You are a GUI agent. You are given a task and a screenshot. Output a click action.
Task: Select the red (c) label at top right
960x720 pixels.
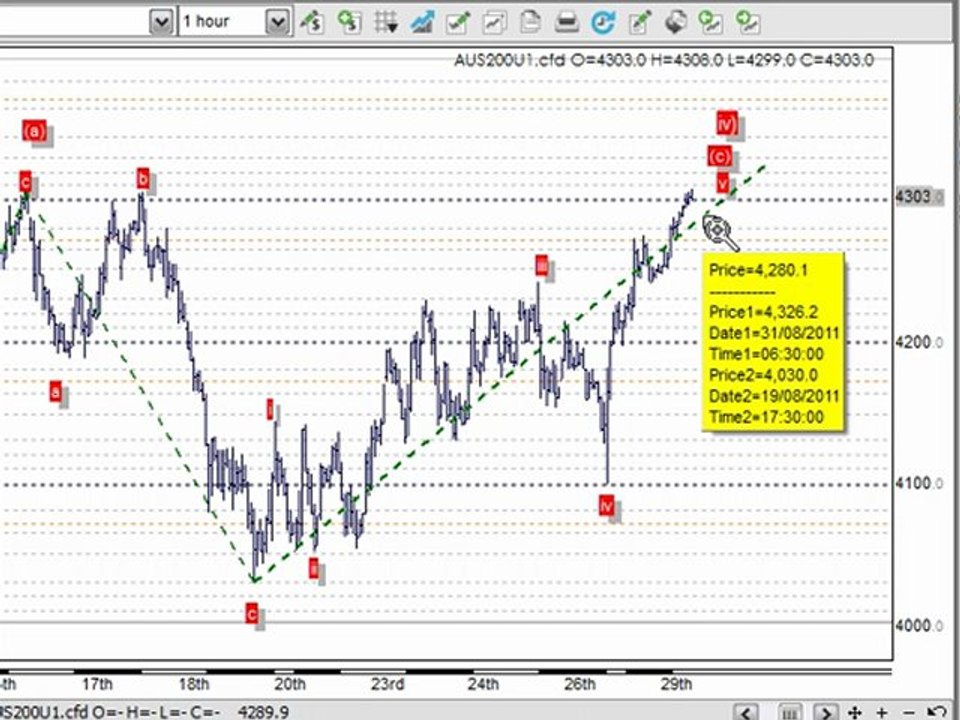pos(719,156)
